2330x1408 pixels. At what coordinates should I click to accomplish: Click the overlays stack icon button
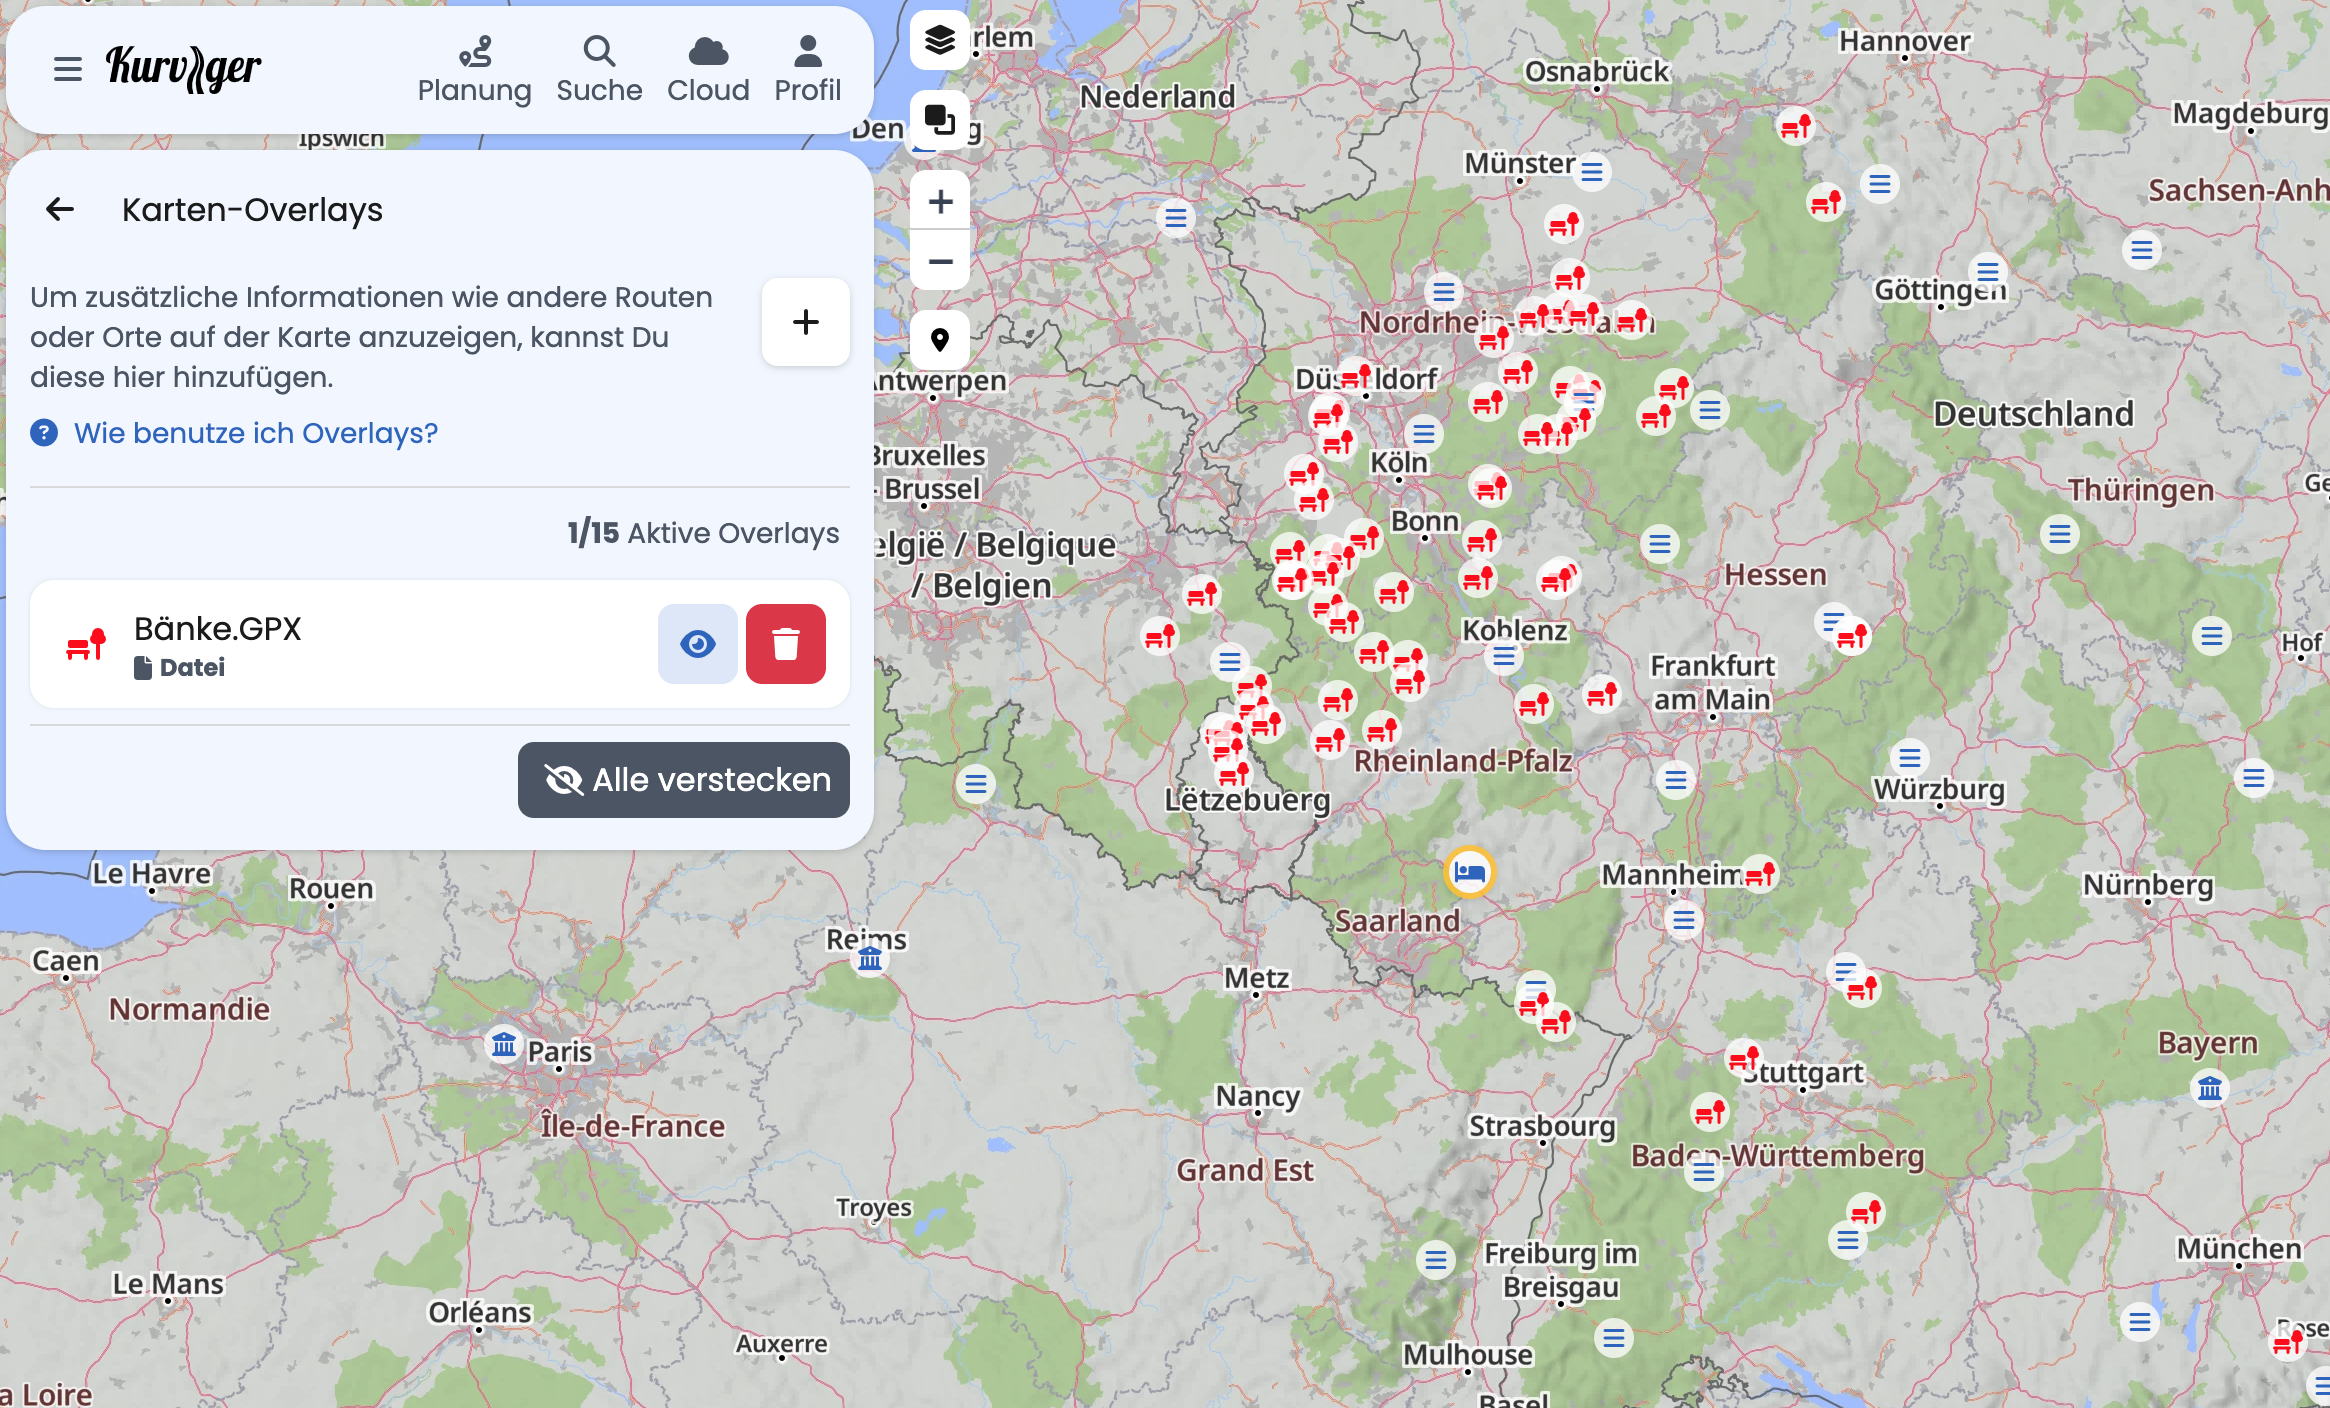939,120
